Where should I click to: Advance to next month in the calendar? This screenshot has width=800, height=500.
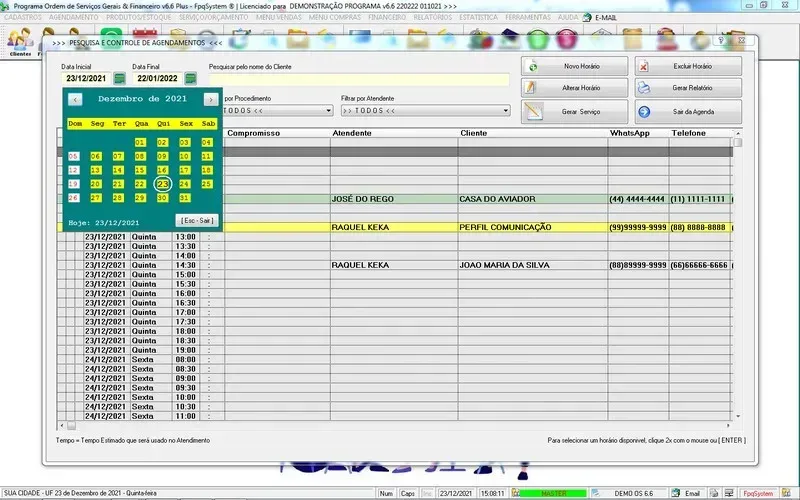click(x=210, y=100)
